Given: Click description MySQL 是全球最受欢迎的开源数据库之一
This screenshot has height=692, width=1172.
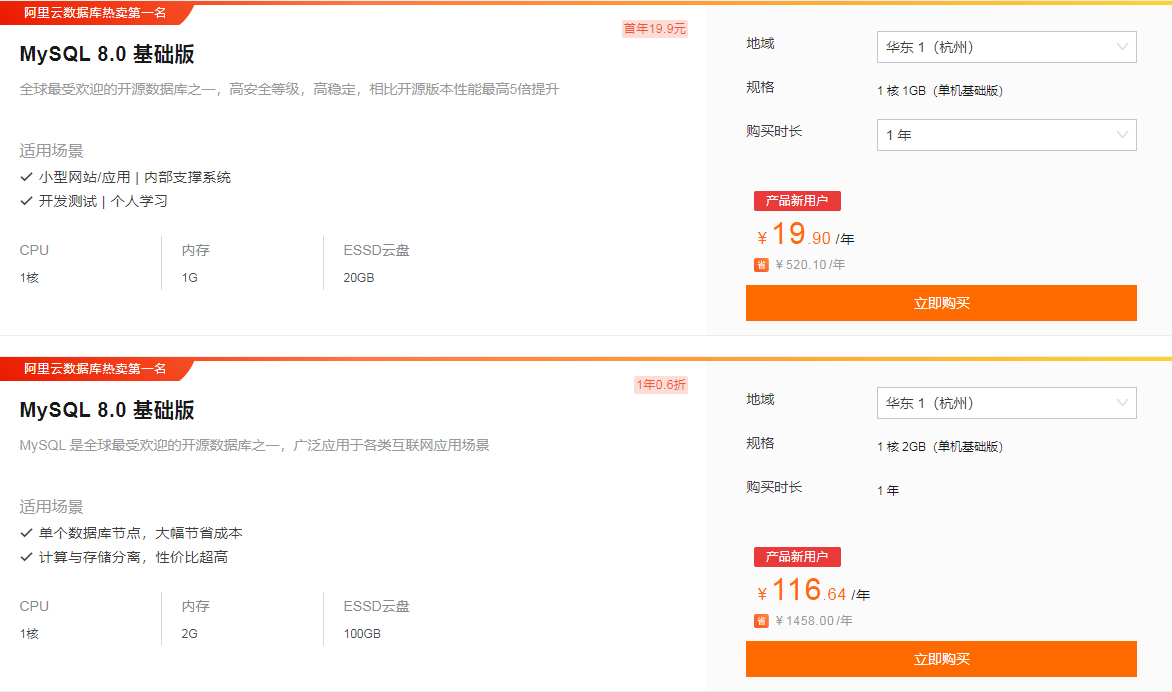Looking at the screenshot, I should 254,445.
